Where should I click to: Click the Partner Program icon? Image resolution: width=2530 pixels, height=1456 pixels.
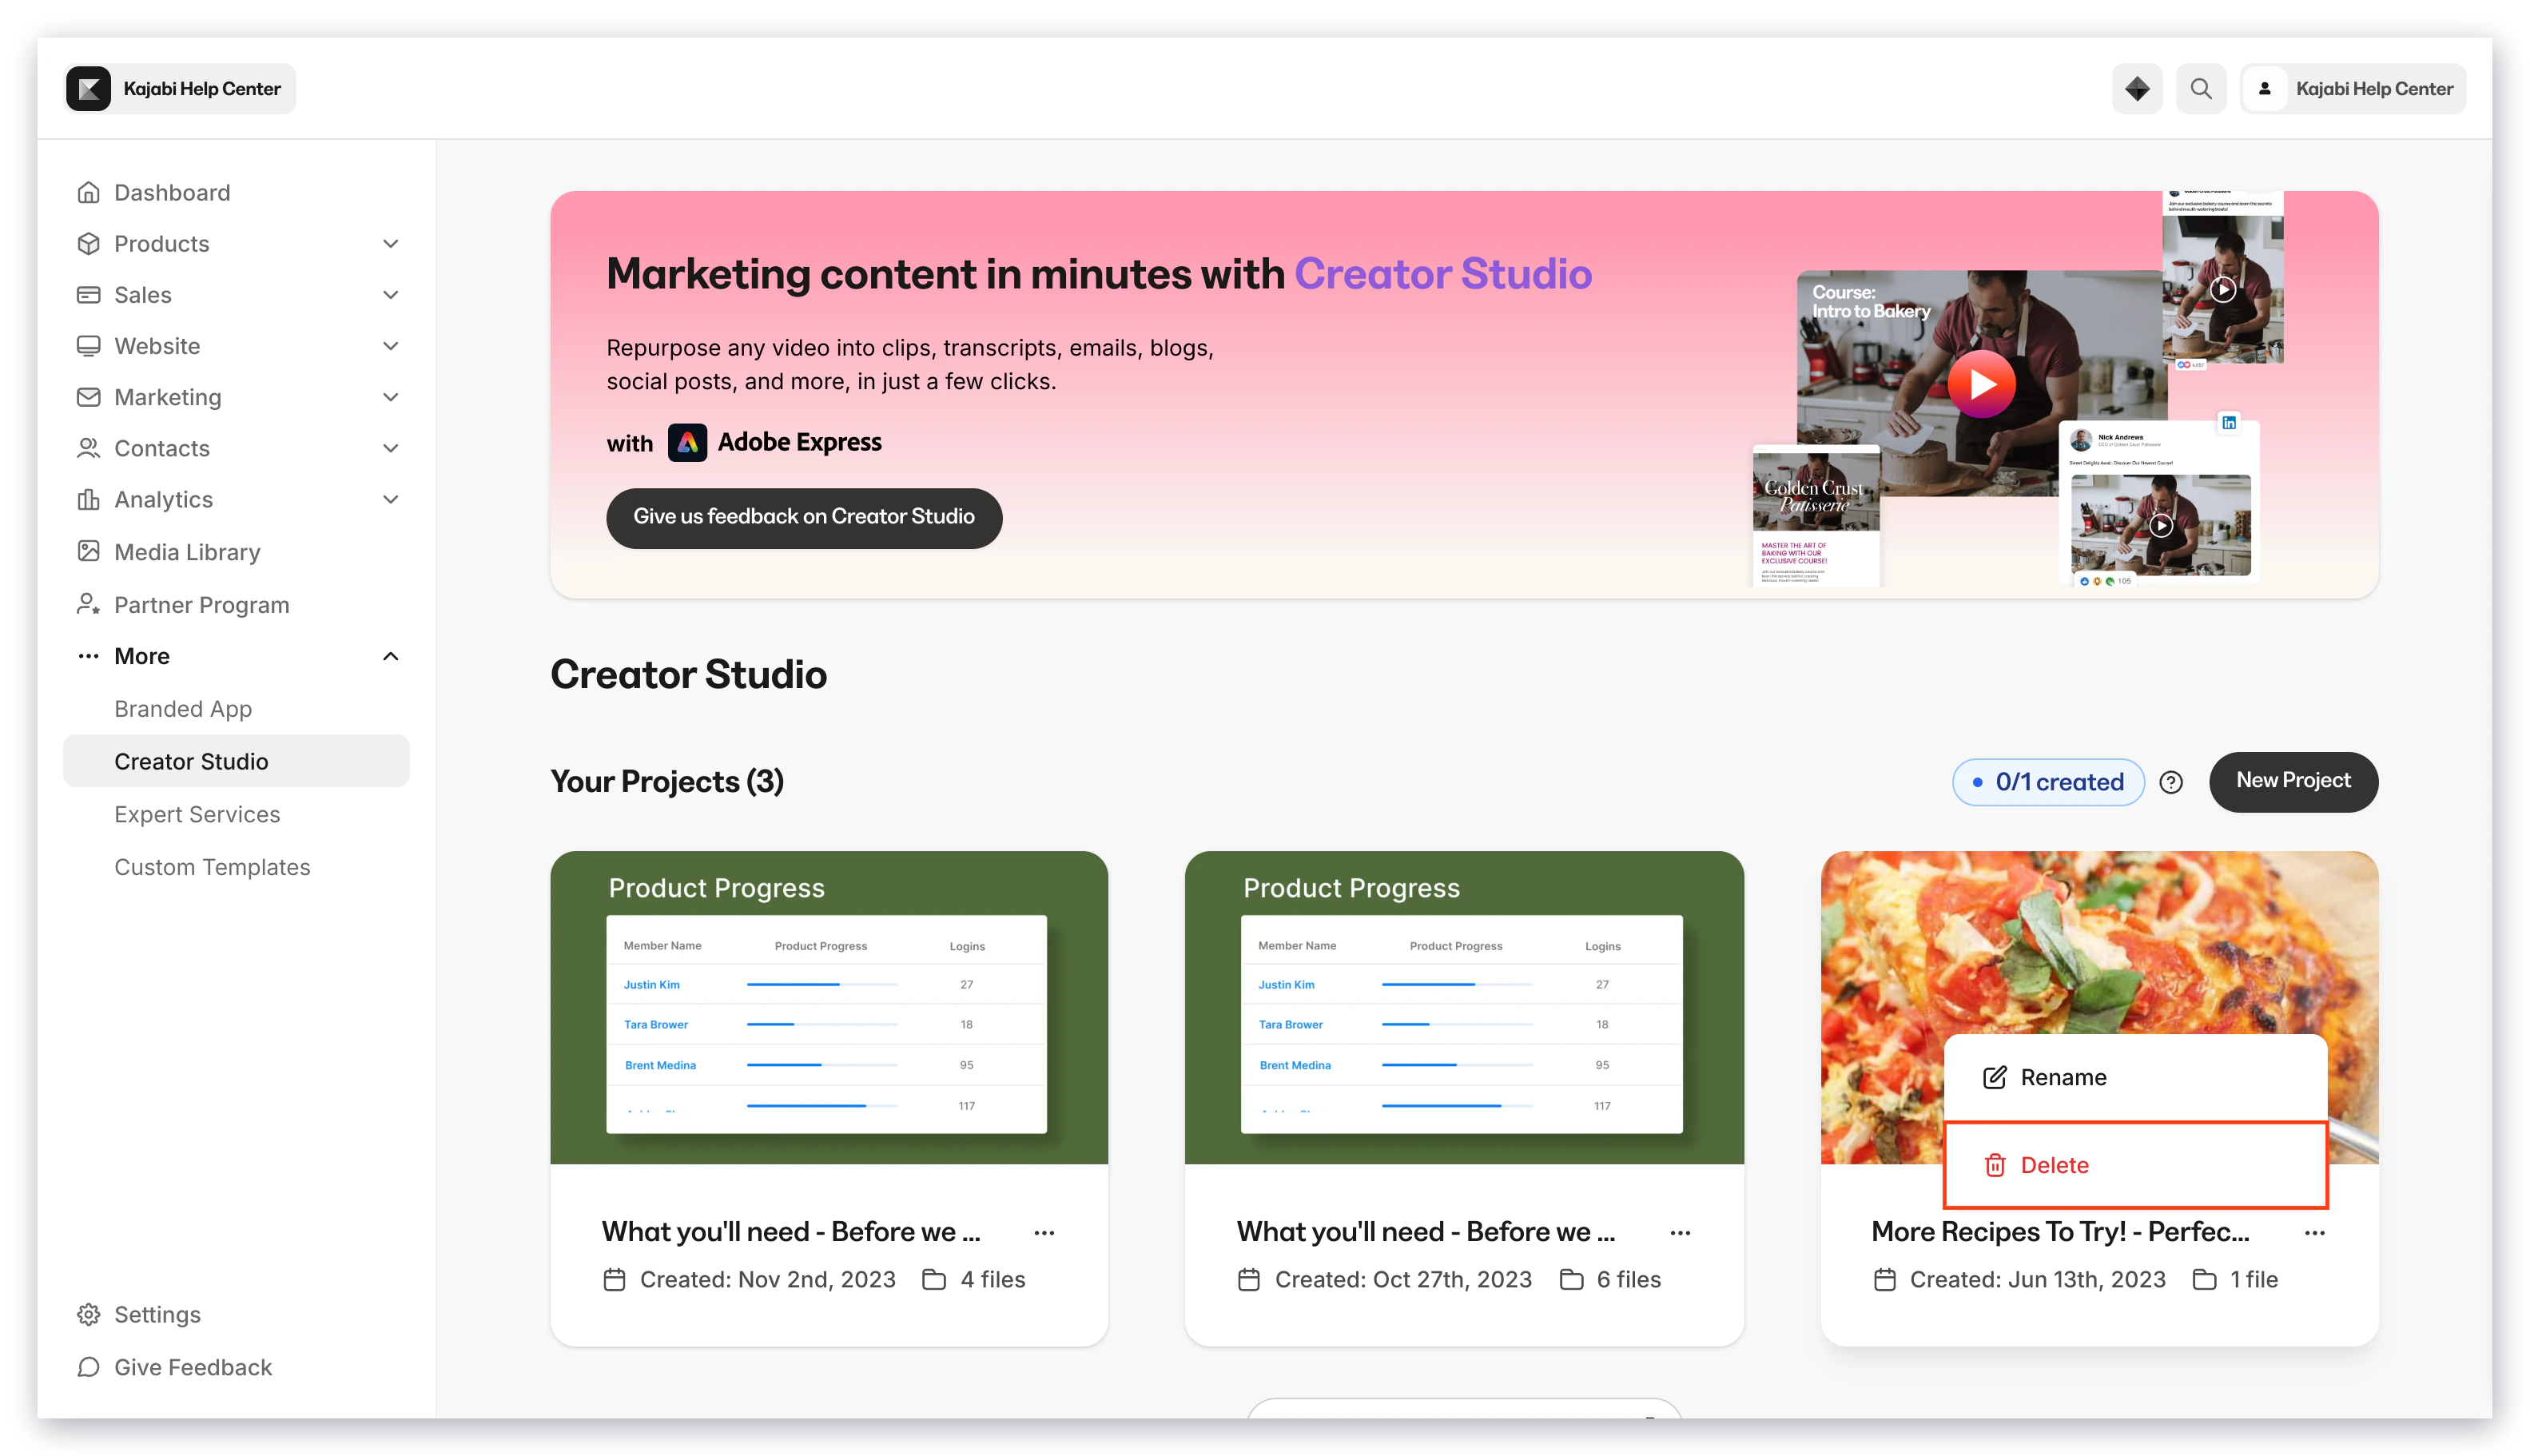(x=88, y=604)
